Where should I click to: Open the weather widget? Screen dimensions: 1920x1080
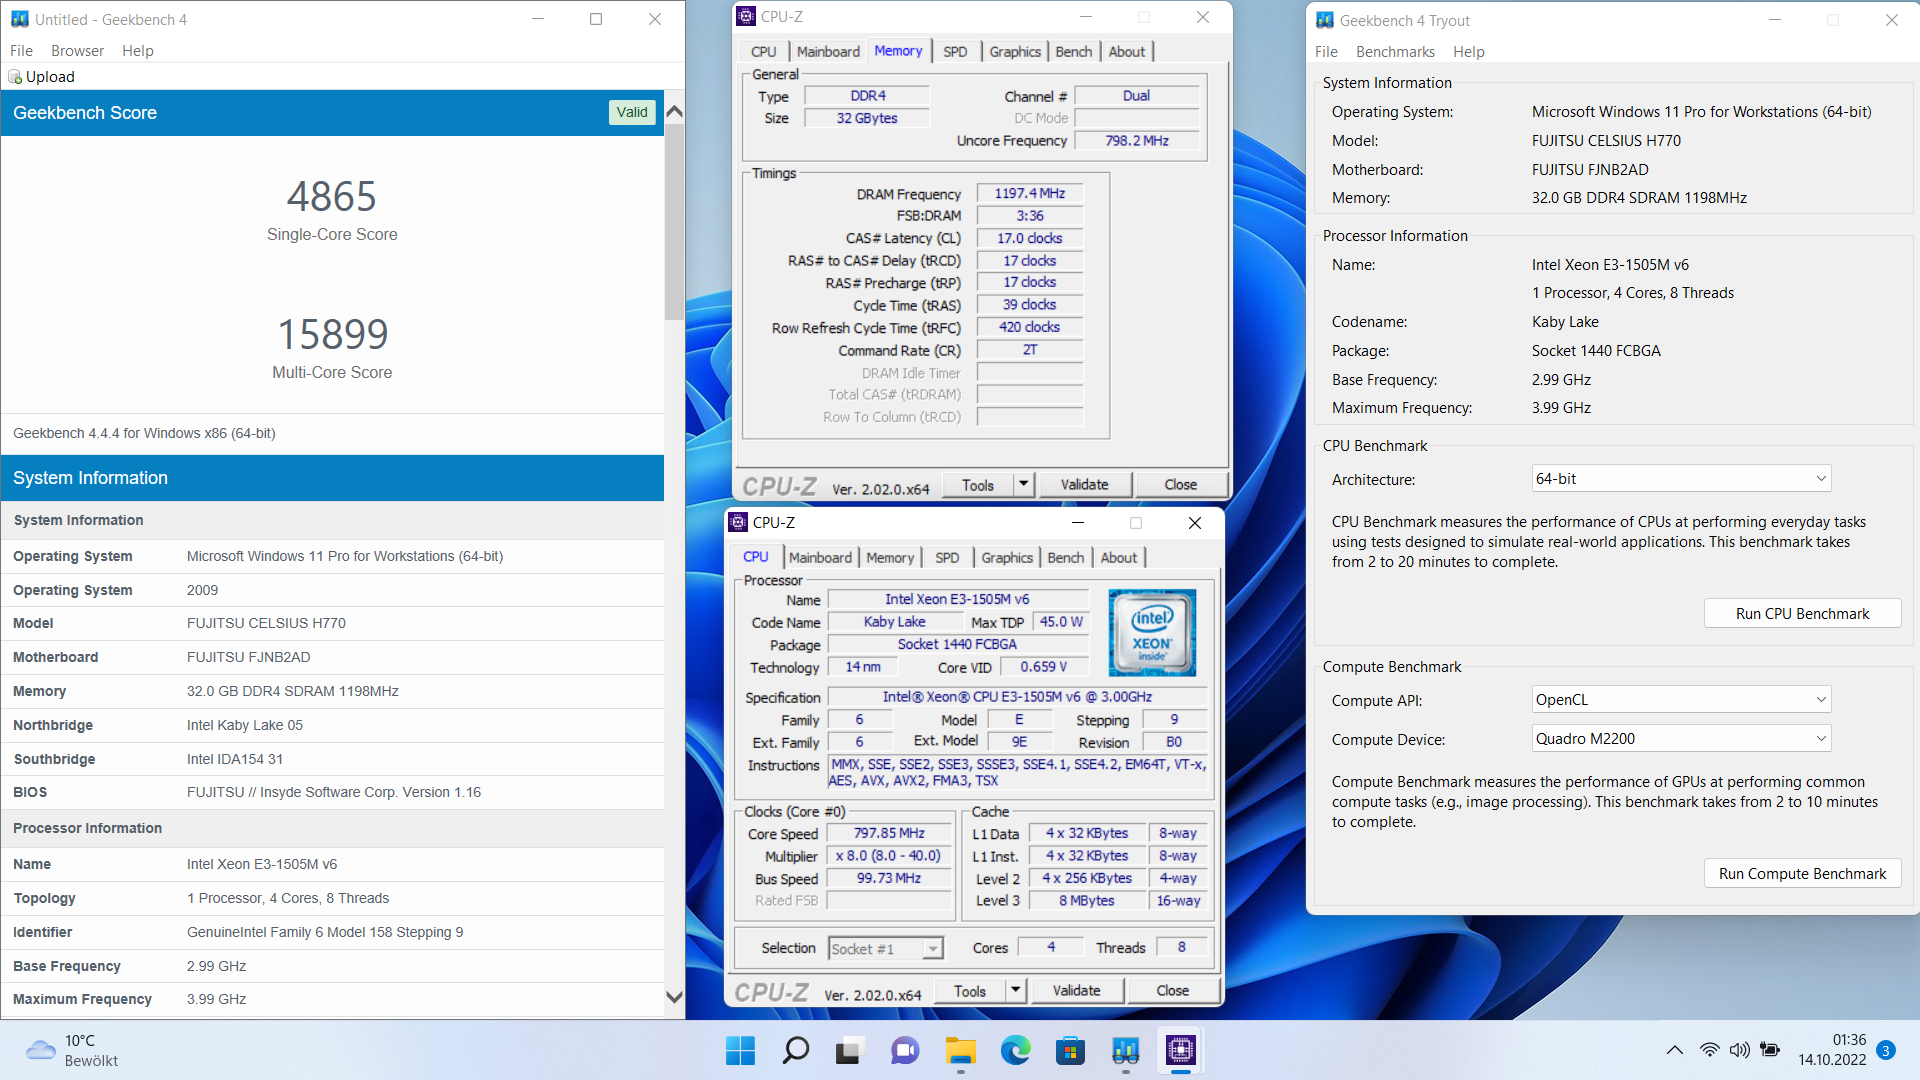[x=72, y=1050]
